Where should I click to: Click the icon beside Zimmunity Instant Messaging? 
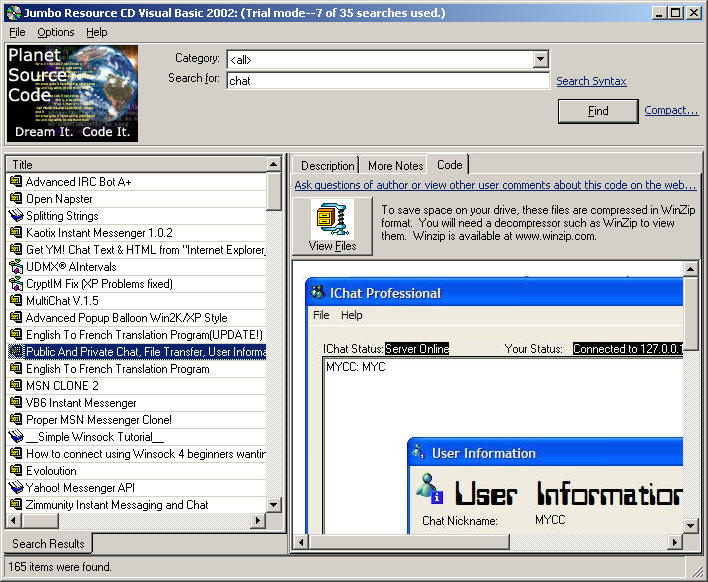click(x=16, y=504)
